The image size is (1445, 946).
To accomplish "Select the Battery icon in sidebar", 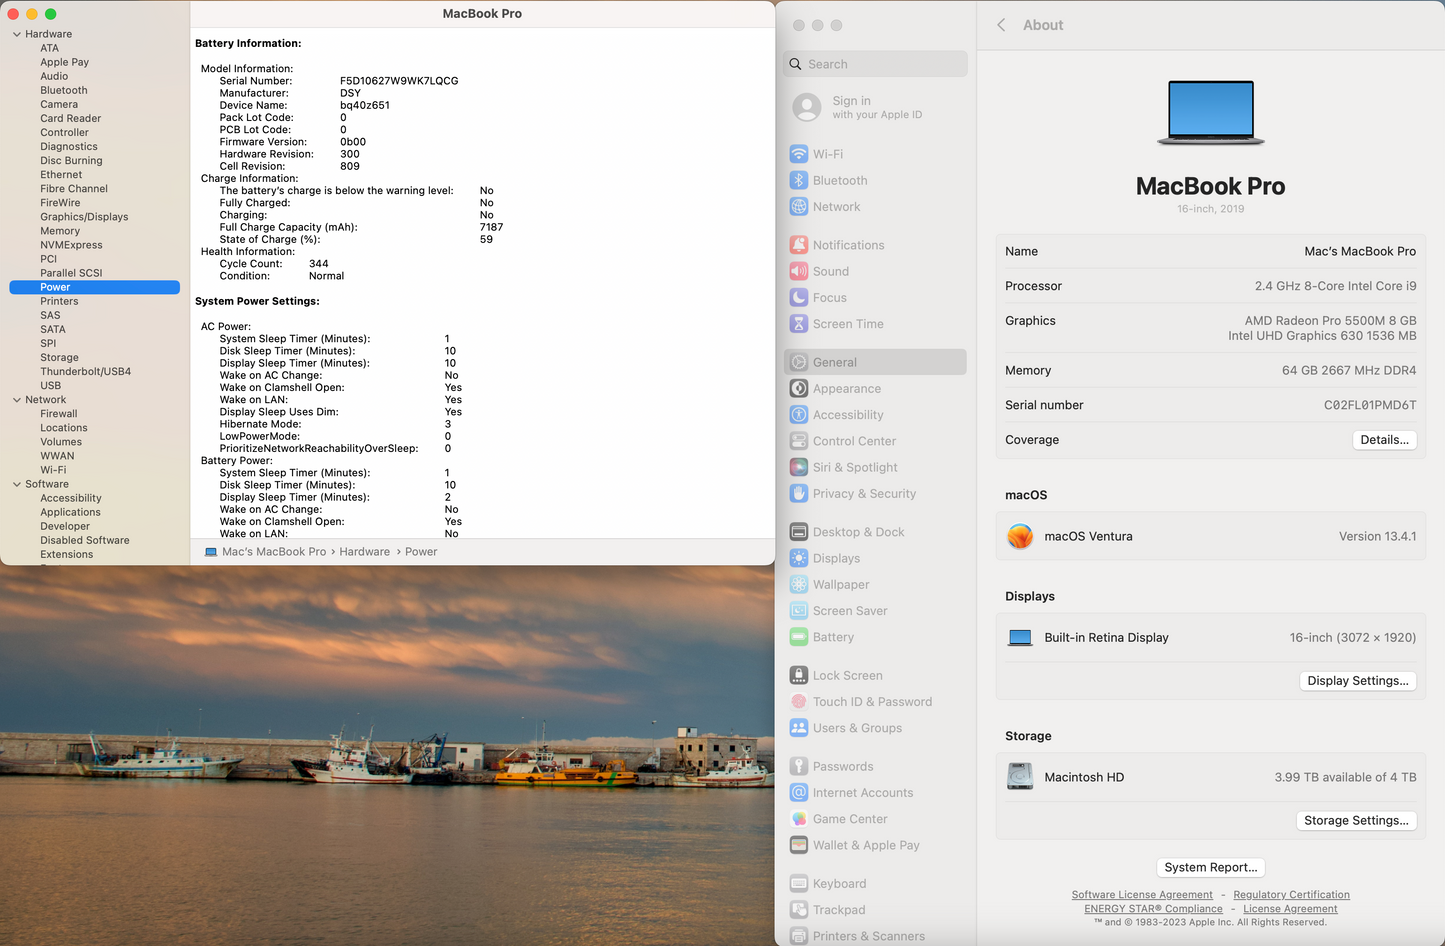I will click(798, 637).
